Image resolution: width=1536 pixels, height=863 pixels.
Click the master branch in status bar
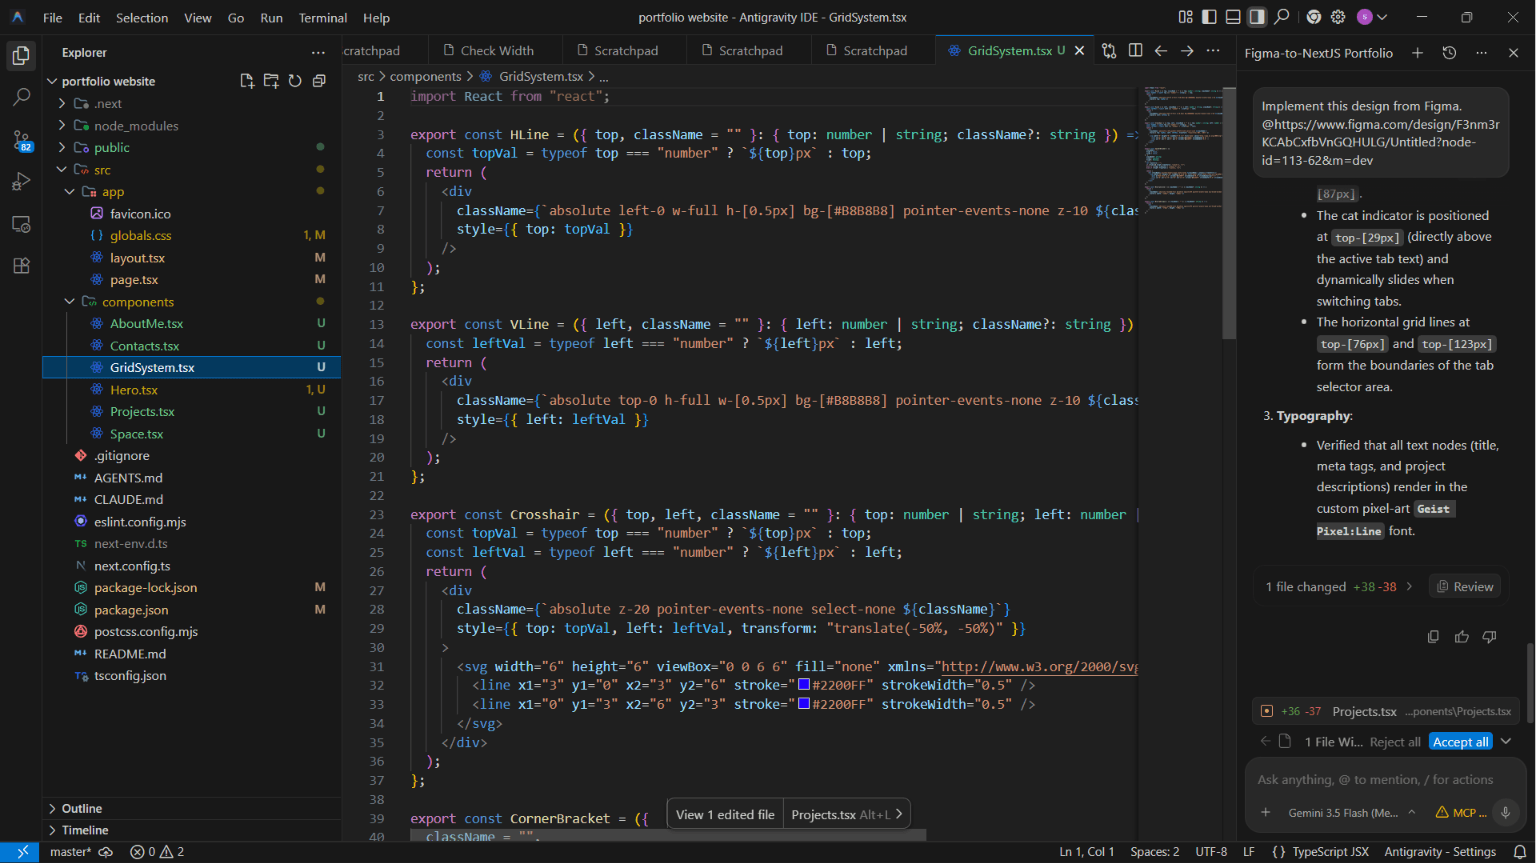tap(70, 852)
